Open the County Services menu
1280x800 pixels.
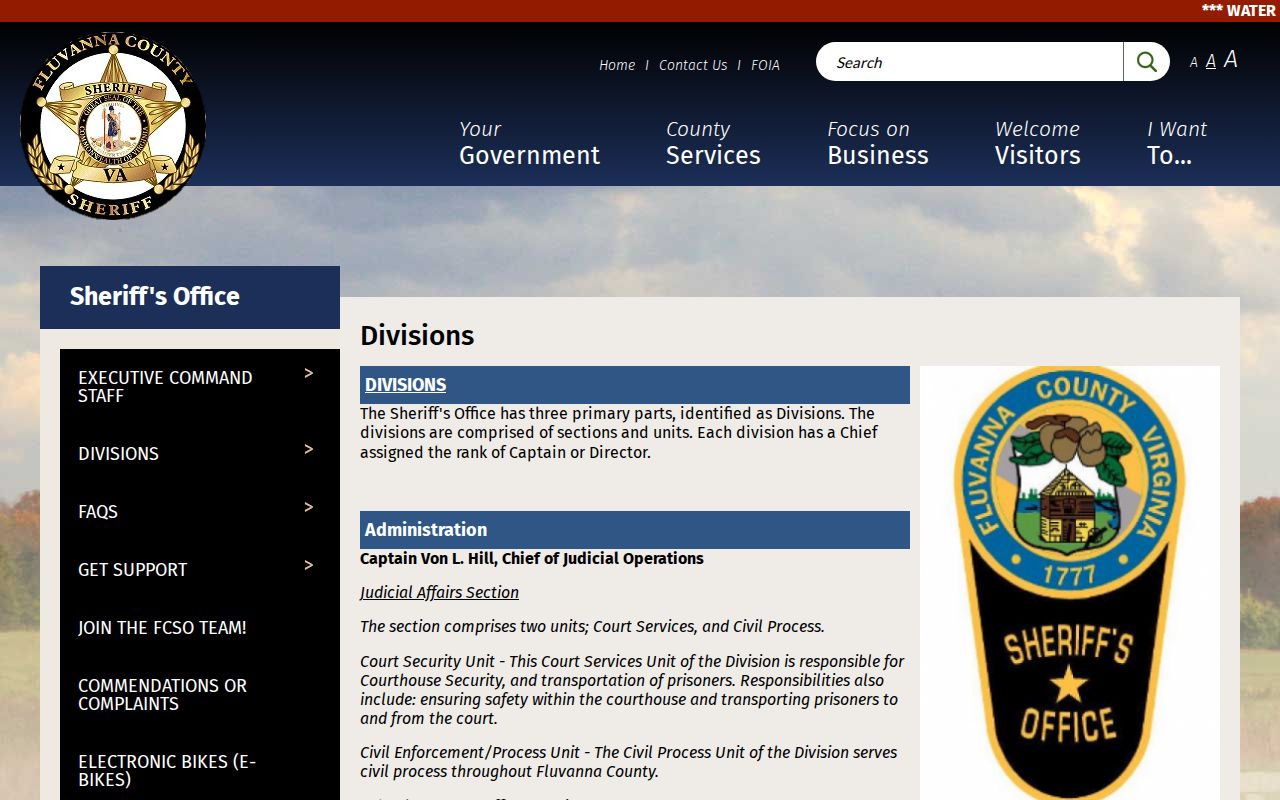[x=713, y=143]
